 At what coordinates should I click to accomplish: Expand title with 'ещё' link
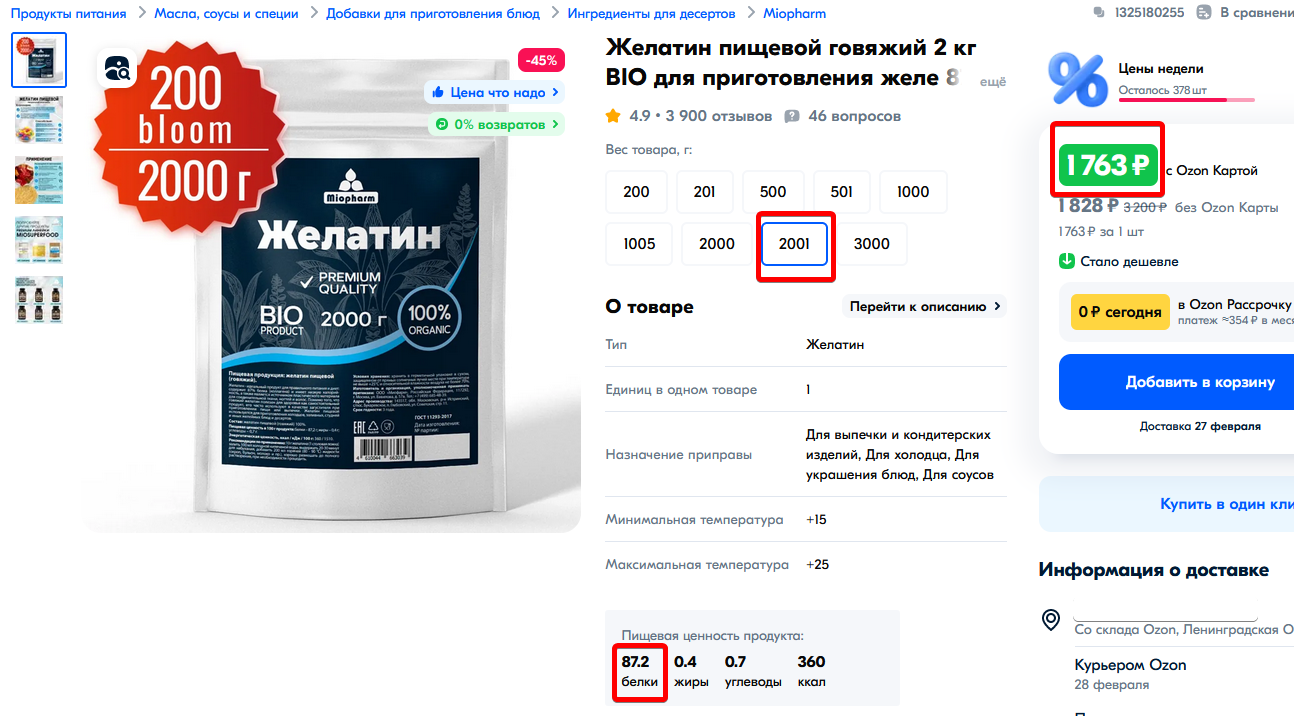992,82
